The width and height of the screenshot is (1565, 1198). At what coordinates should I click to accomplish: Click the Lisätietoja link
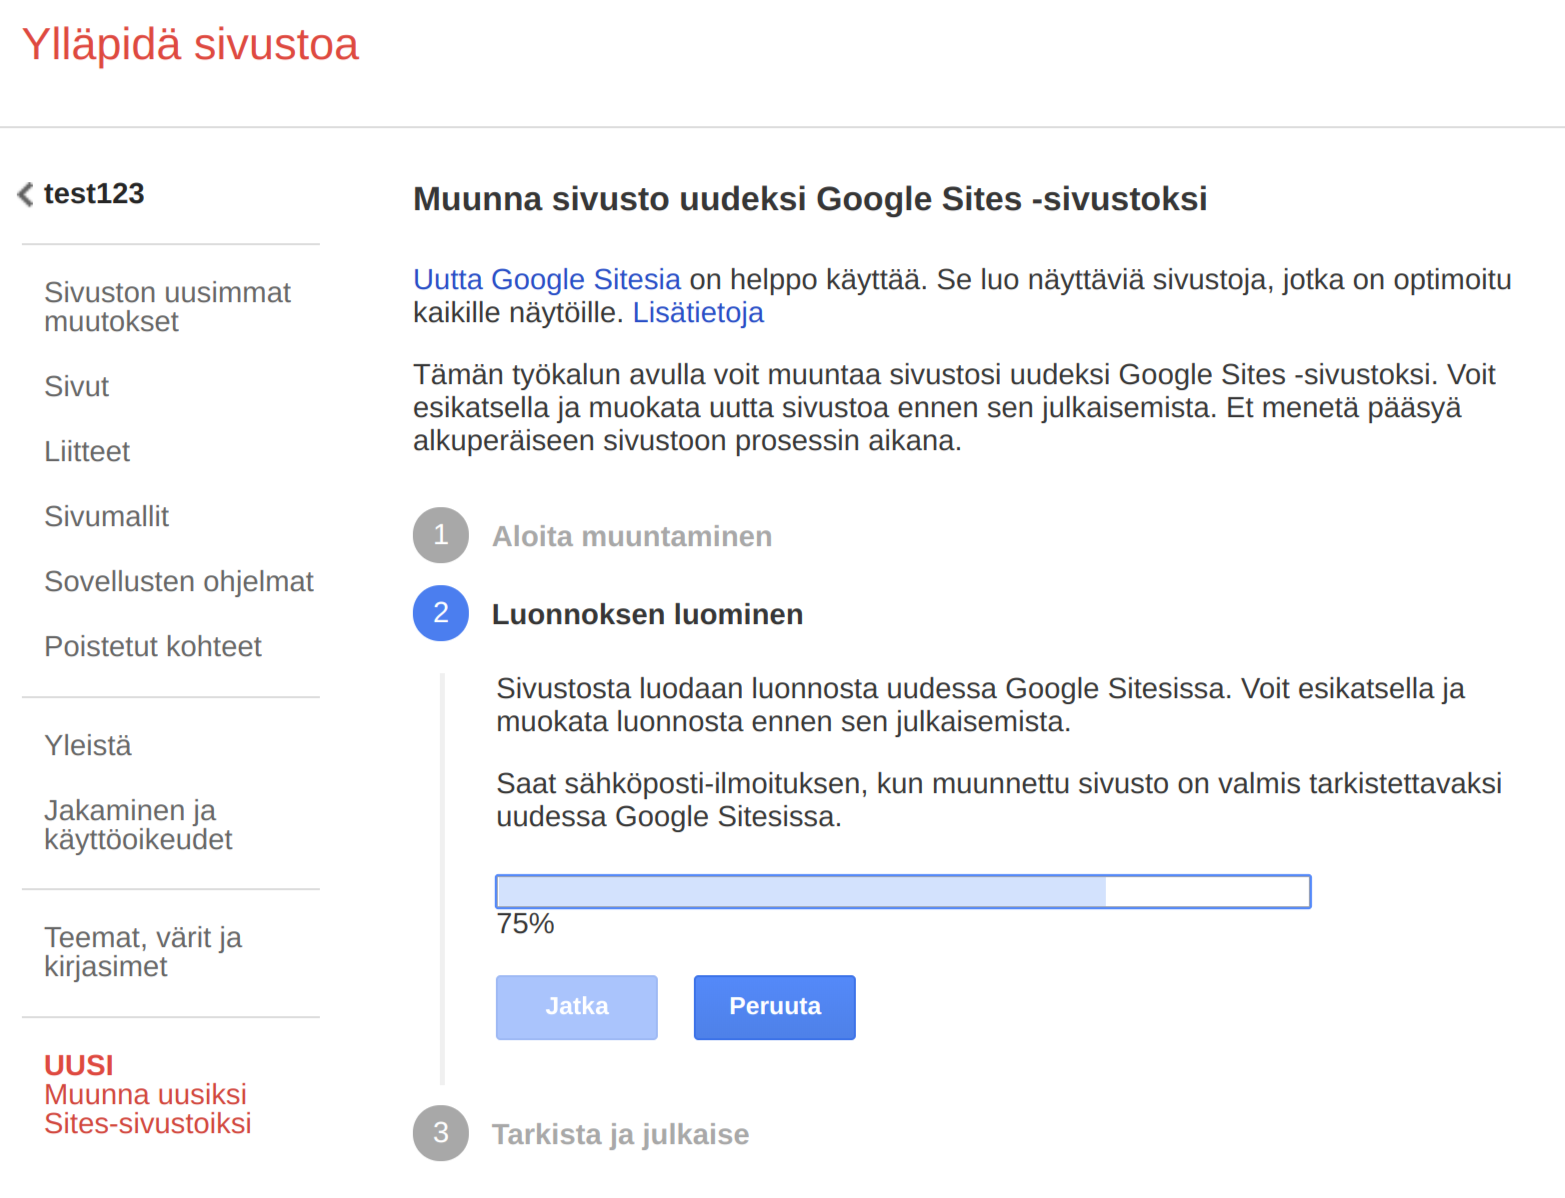[x=698, y=312]
